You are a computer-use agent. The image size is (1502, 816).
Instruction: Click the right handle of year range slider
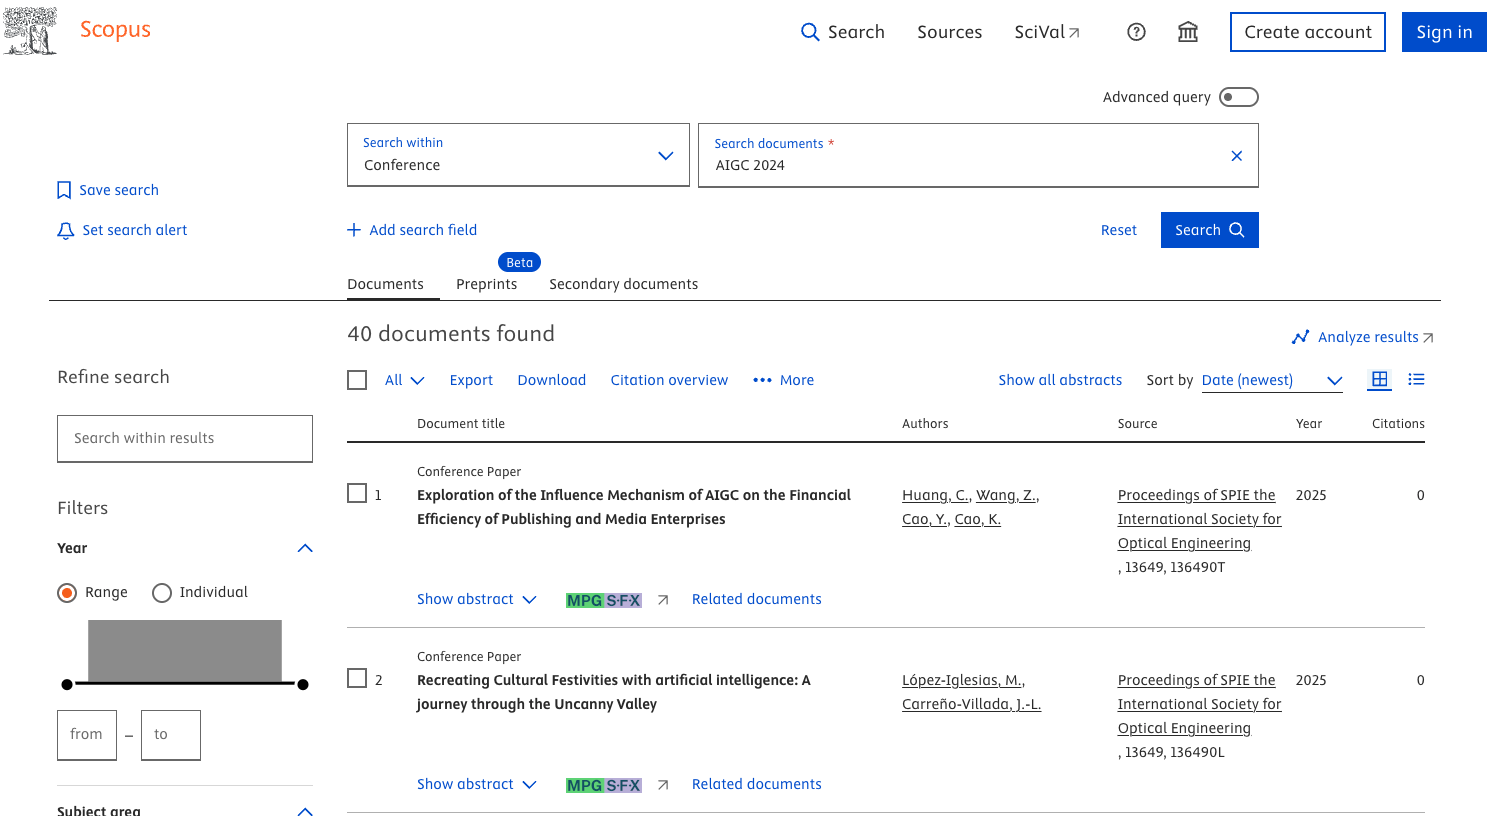[303, 685]
